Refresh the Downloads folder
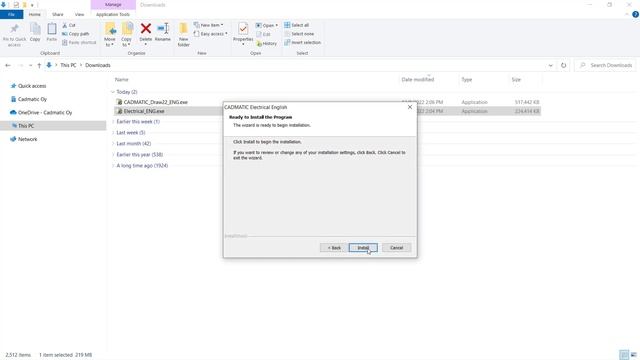The width and height of the screenshot is (640, 360). pos(563,65)
